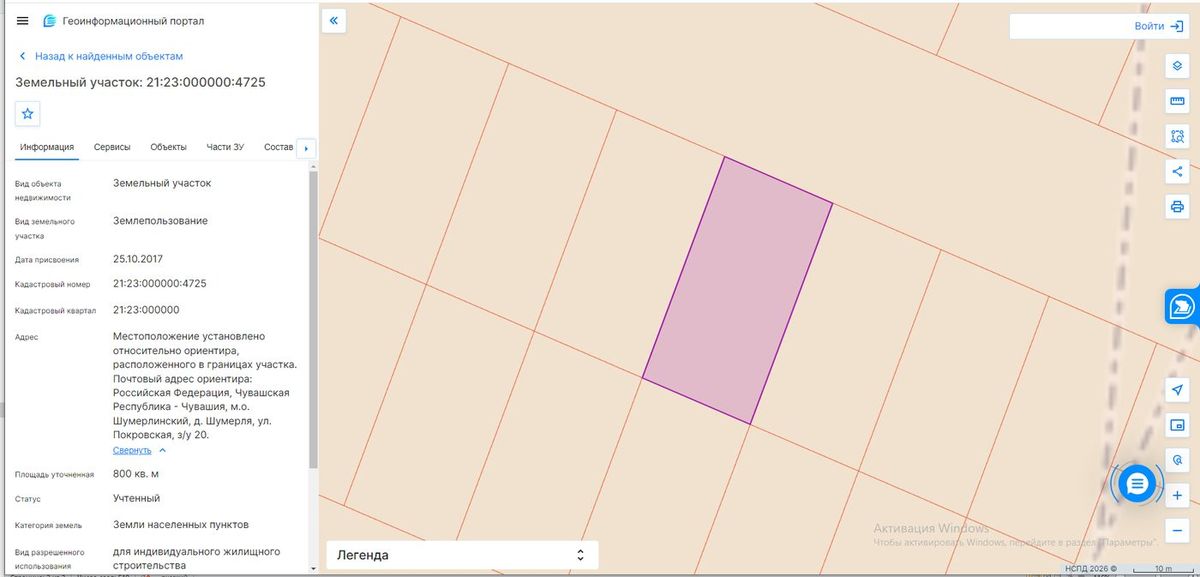Expand the Легенда dropdown
1200x577 pixels.
click(x=462, y=555)
